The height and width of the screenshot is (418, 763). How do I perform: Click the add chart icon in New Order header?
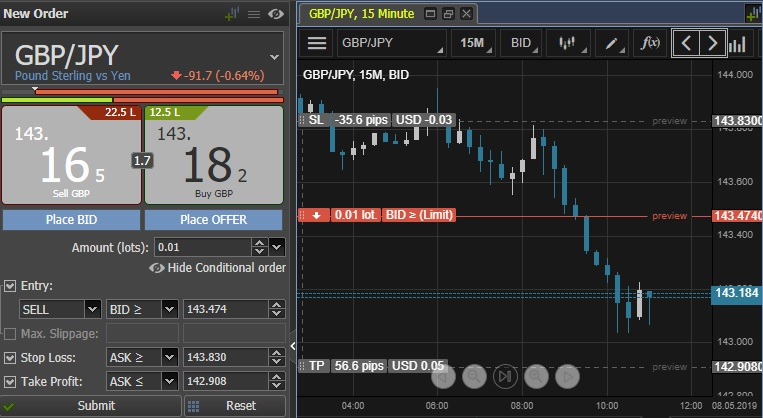pyautogui.click(x=232, y=14)
